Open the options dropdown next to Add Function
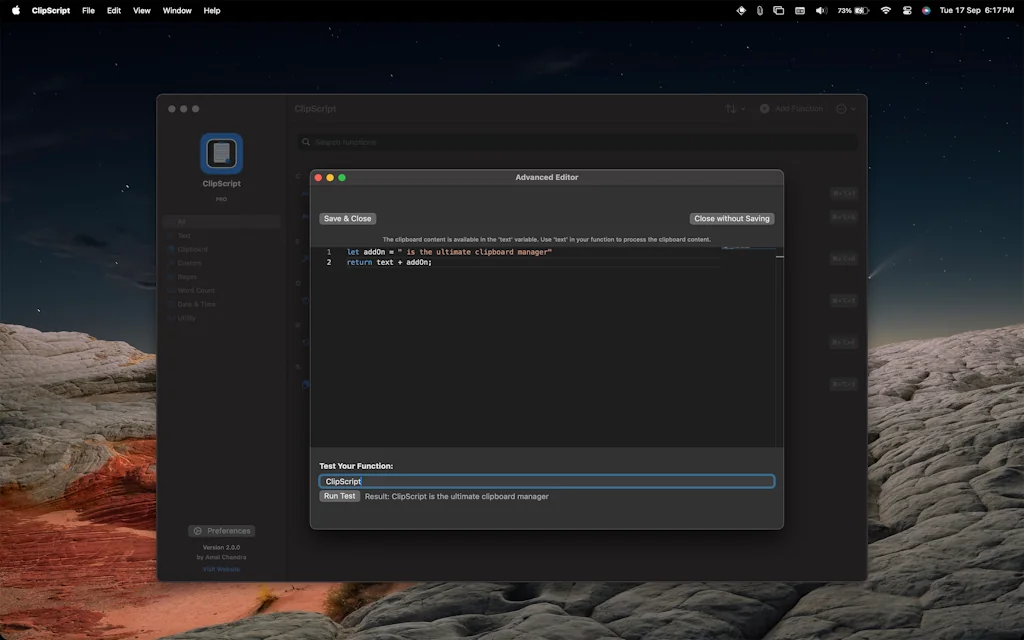 coord(842,108)
